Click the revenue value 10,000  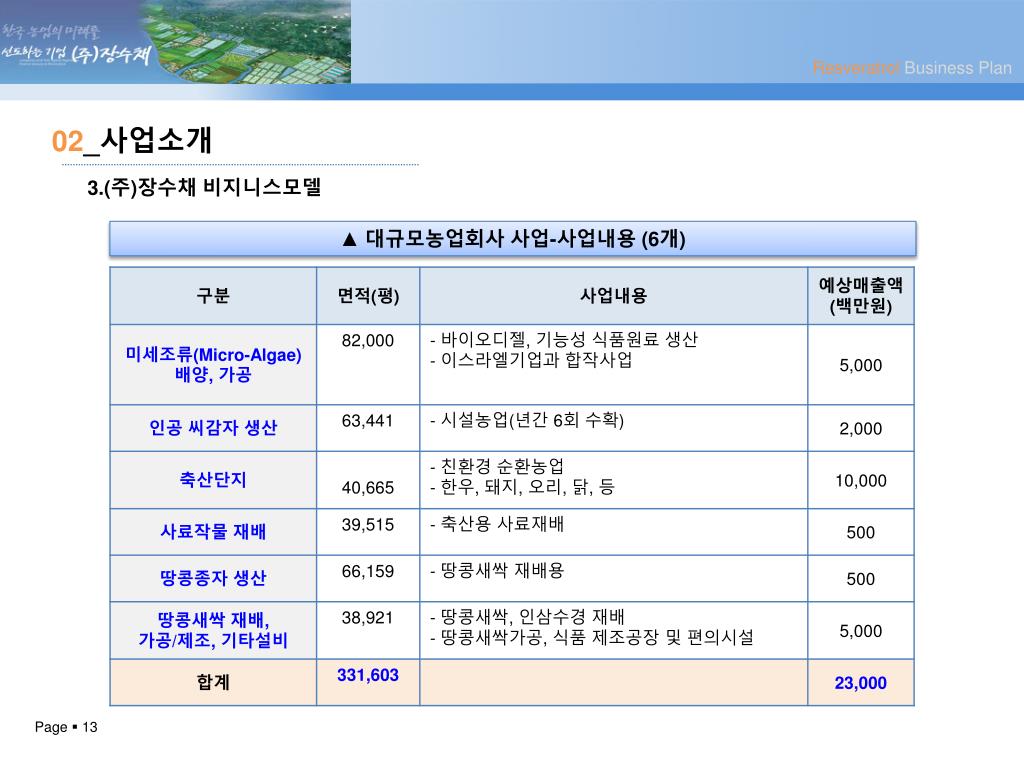[860, 481]
